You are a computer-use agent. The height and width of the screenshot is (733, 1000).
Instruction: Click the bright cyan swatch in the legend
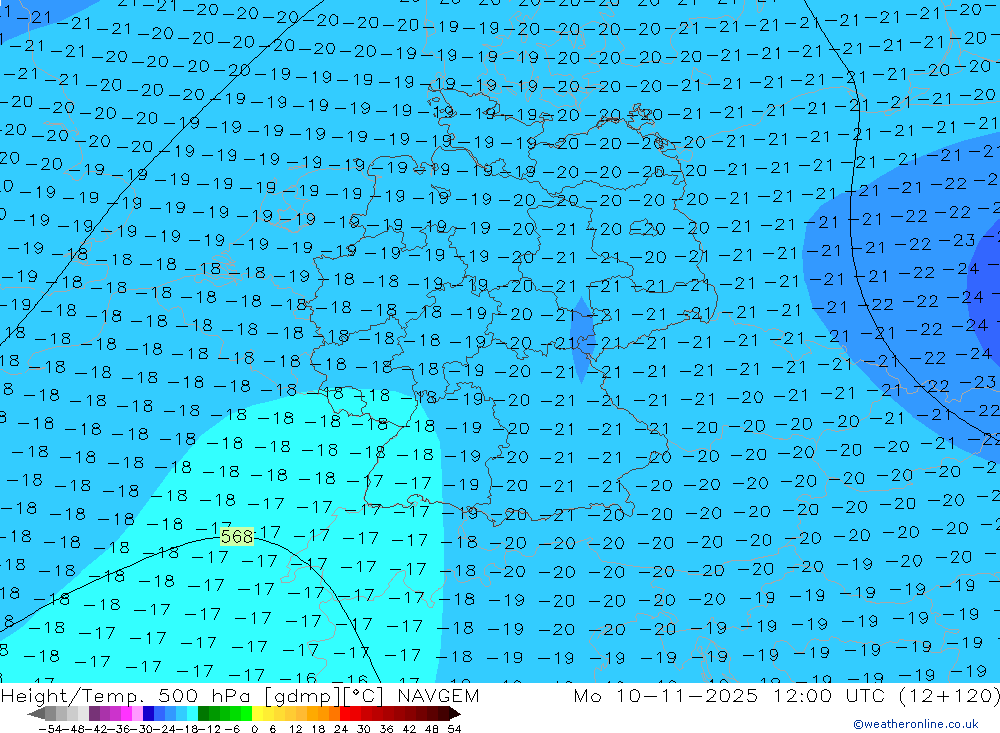coord(192,713)
